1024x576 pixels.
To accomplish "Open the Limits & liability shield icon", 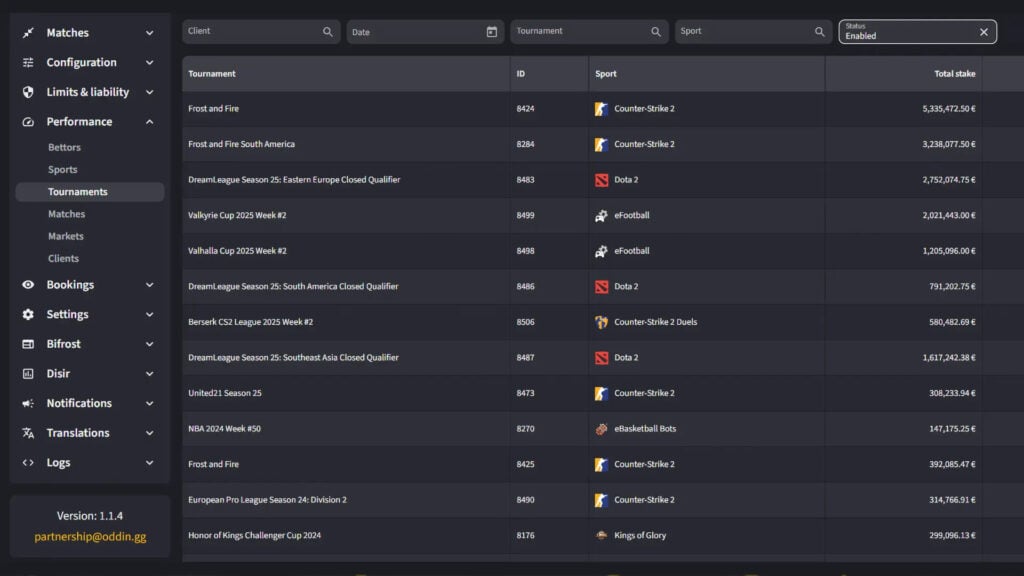I will [26, 91].
